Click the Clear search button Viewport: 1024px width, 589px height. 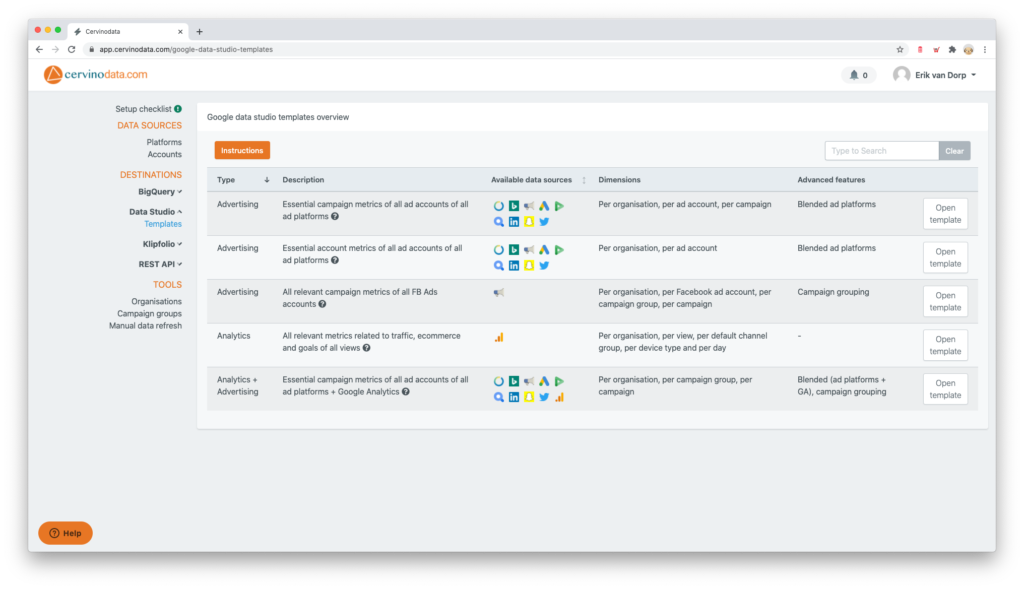click(954, 151)
